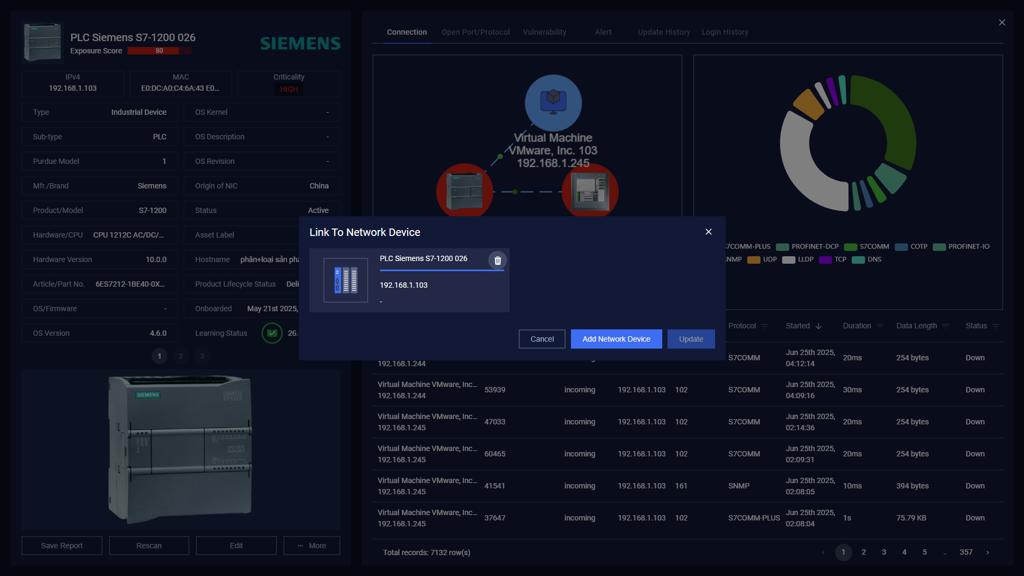Image resolution: width=1024 pixels, height=576 pixels.
Task: Click the PLC rack icon in dialog
Action: [345, 281]
